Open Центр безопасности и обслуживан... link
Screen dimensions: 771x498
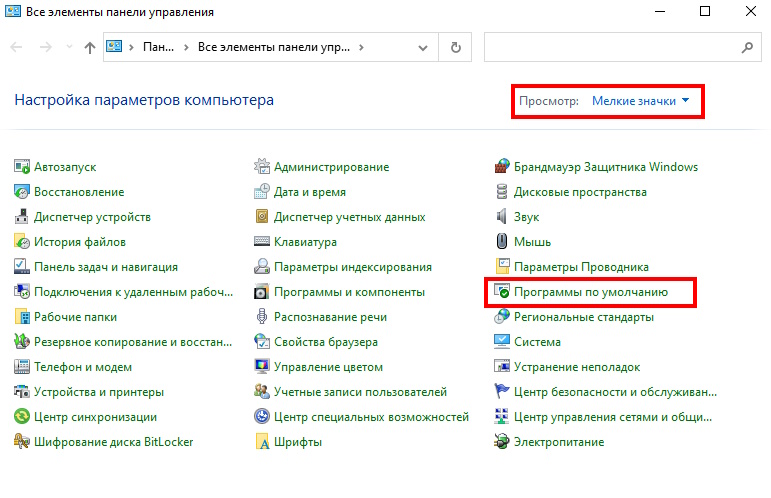[x=615, y=392]
